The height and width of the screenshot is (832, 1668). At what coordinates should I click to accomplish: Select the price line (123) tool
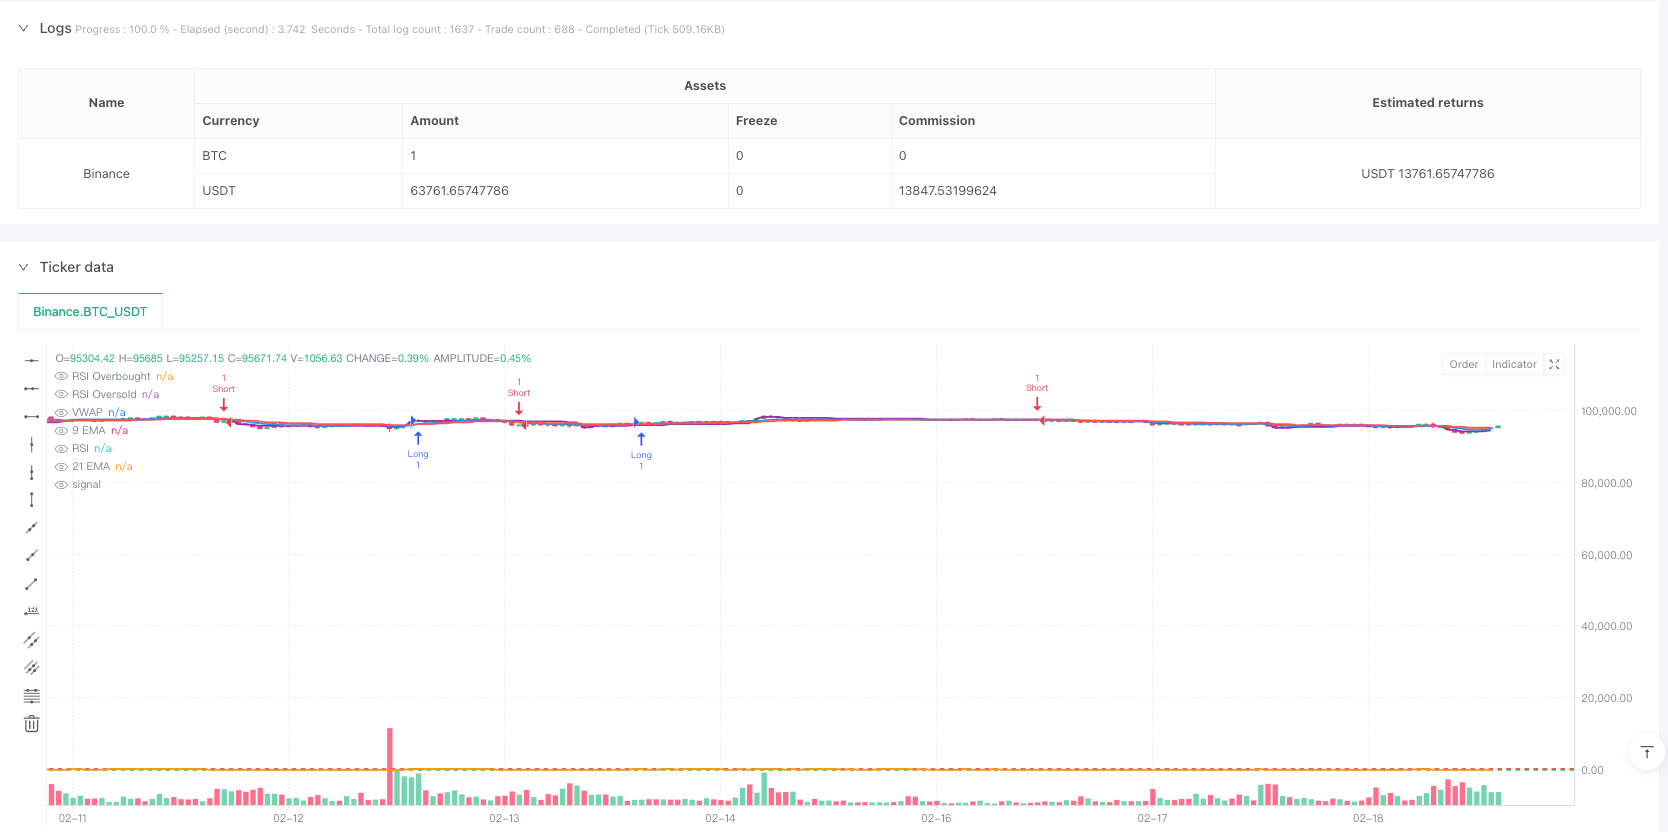click(32, 612)
